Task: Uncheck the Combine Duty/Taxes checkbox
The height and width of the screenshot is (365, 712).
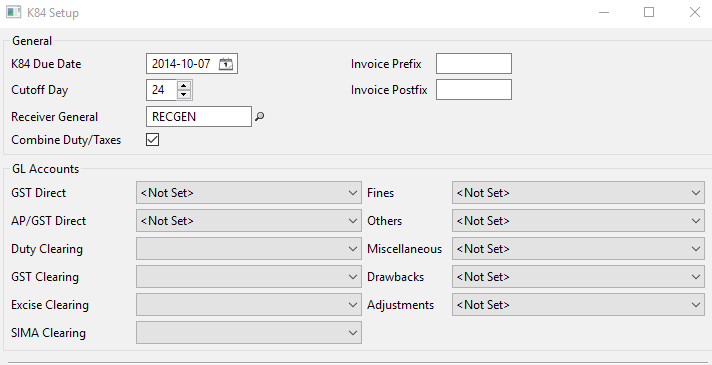Action: [153, 139]
